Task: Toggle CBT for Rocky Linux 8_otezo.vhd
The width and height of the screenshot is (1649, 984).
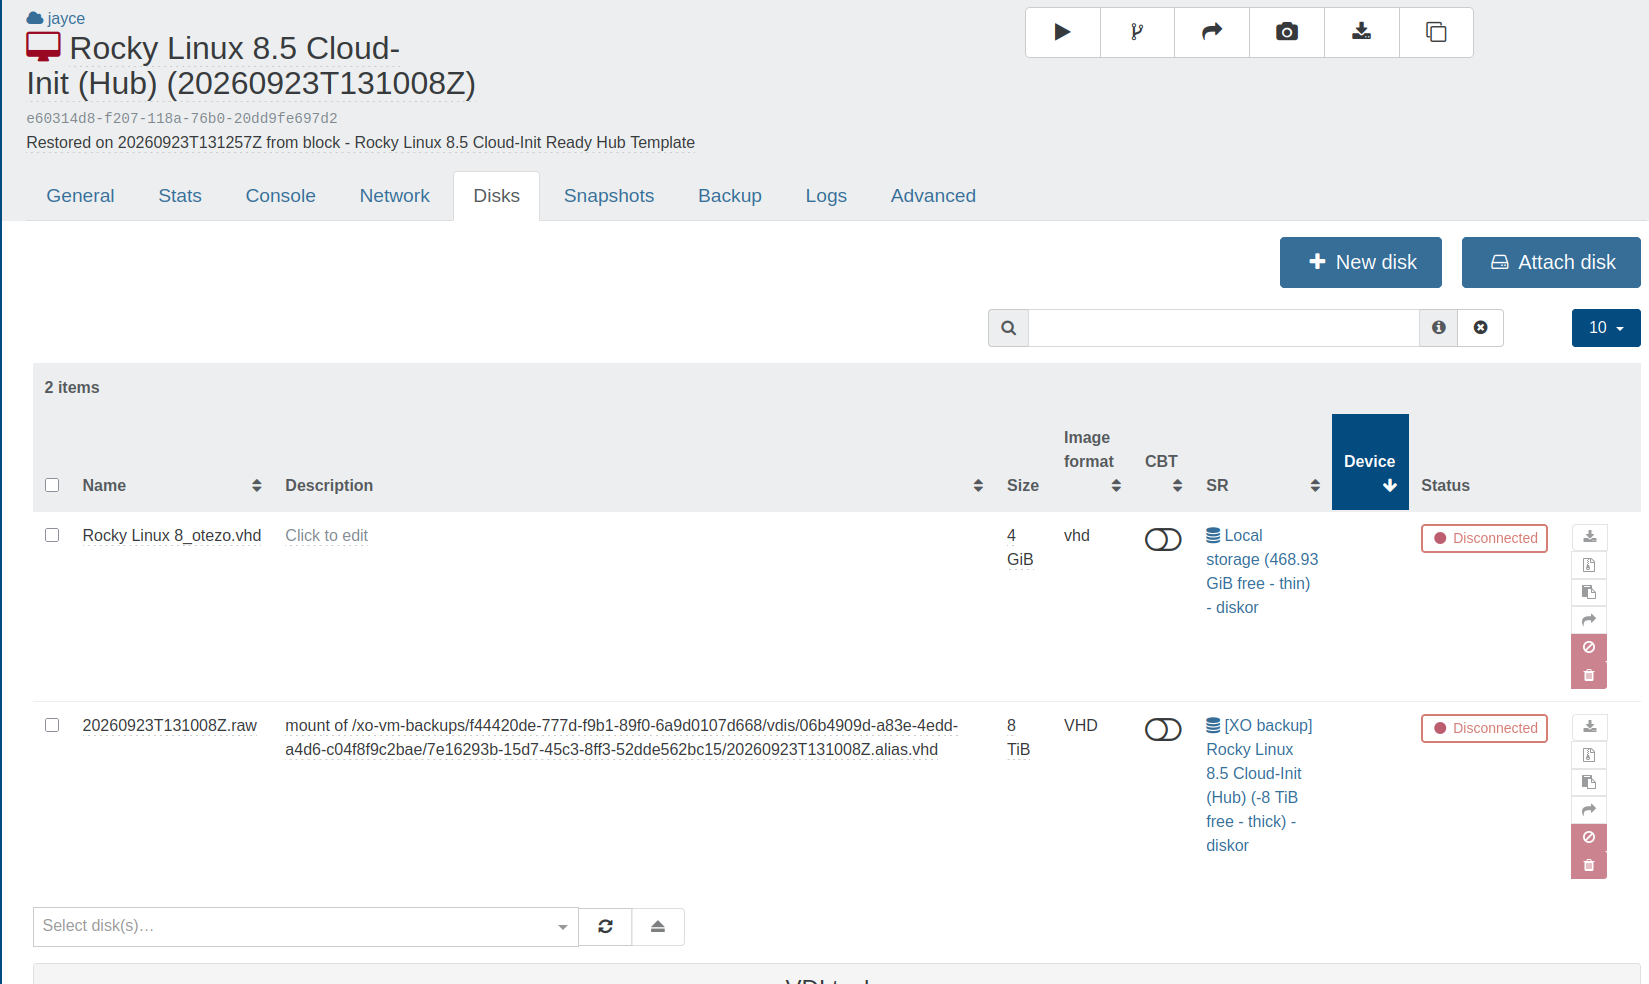Action: point(1163,540)
